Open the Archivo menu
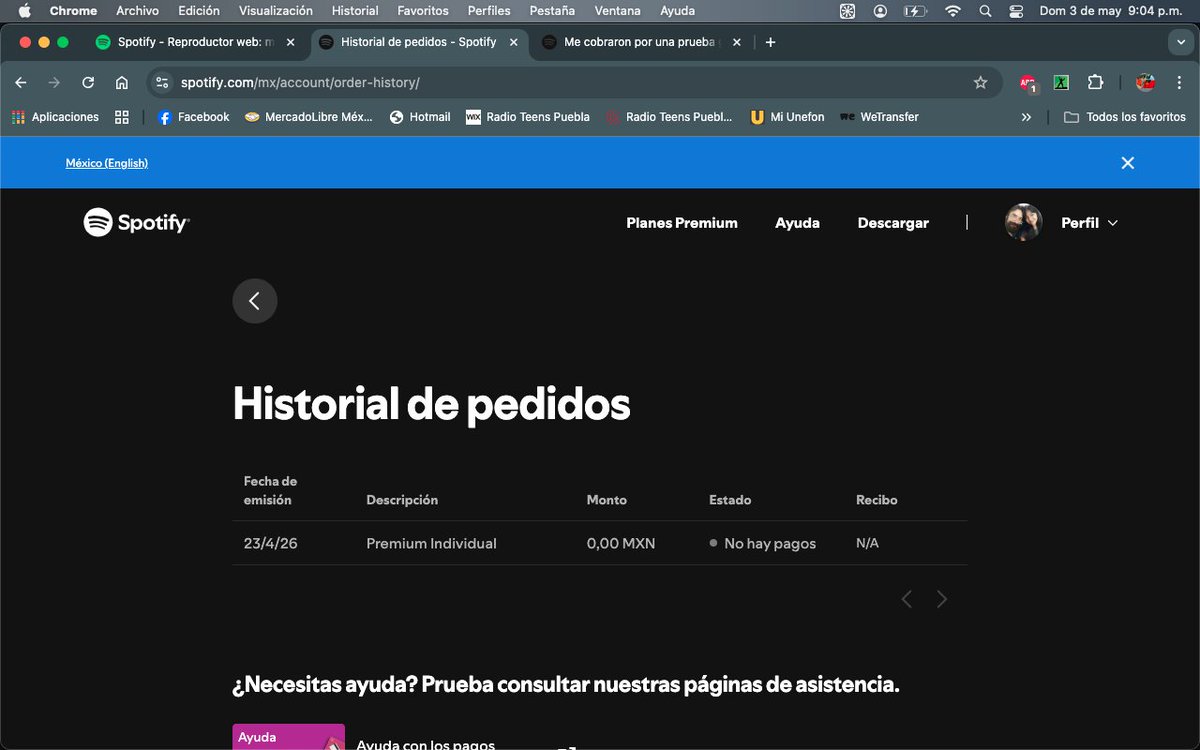 tap(137, 11)
